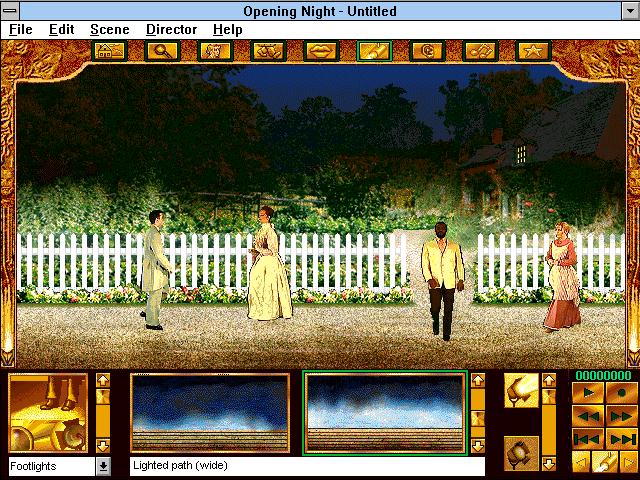Click the green 00000000 counter display

[603, 376]
